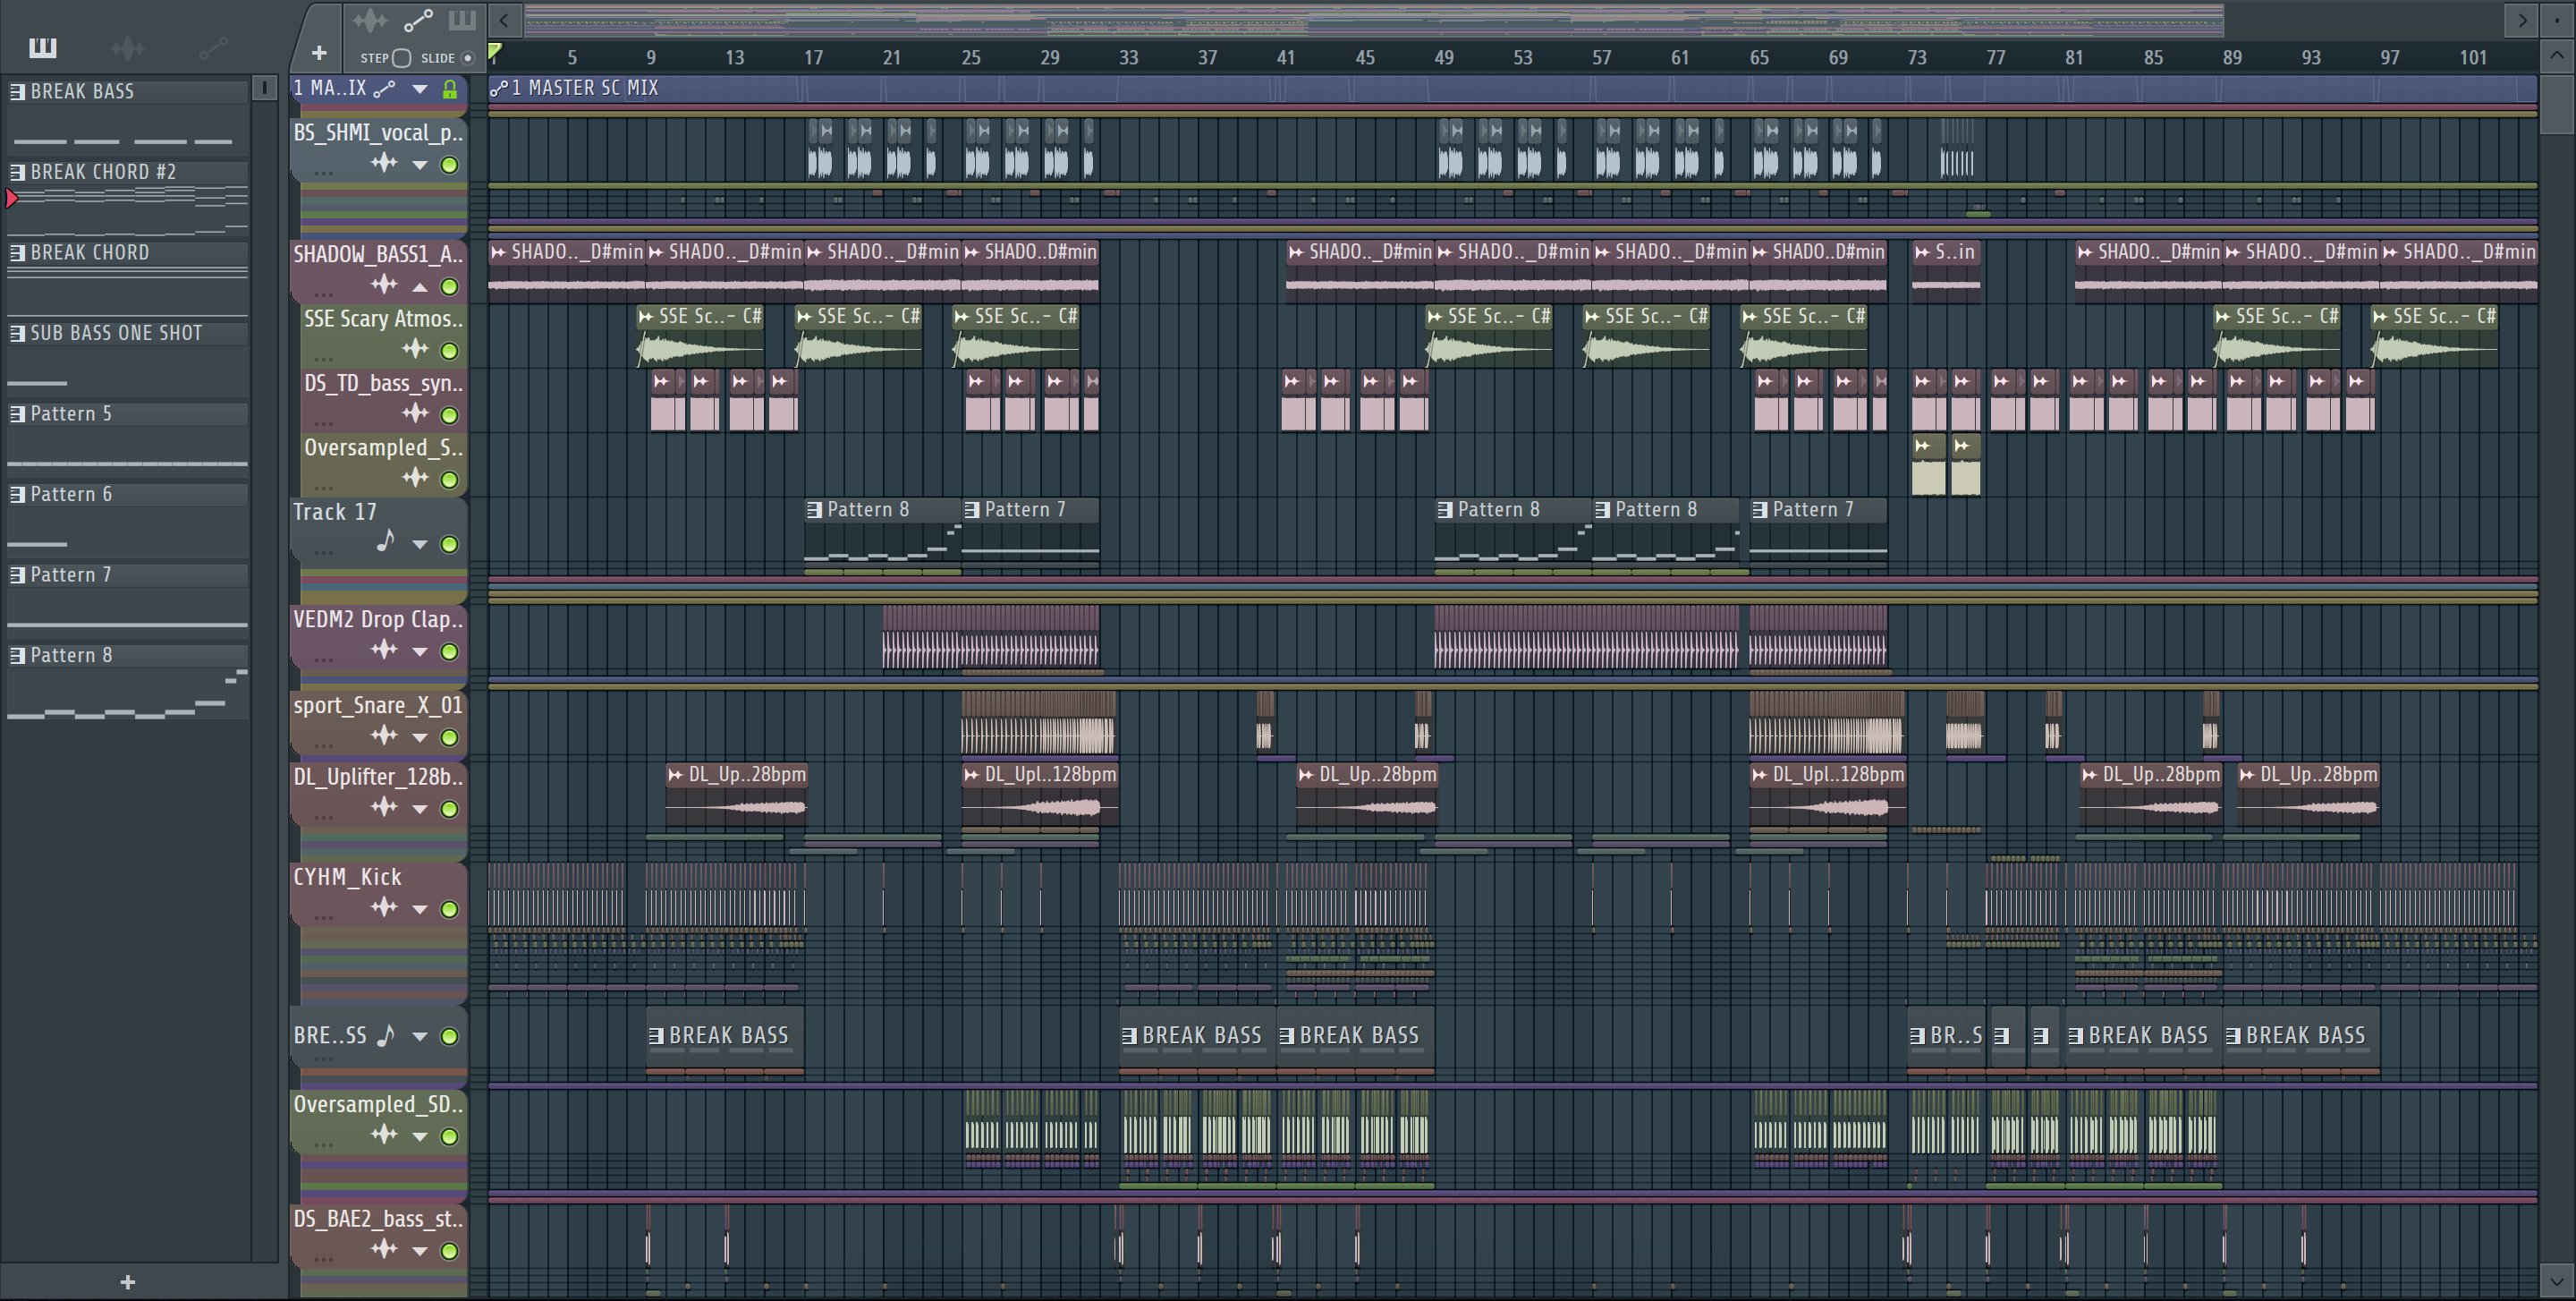Click waveform icon on SSE Scary Atmos track
Image resolution: width=2576 pixels, height=1301 pixels.
(416, 349)
